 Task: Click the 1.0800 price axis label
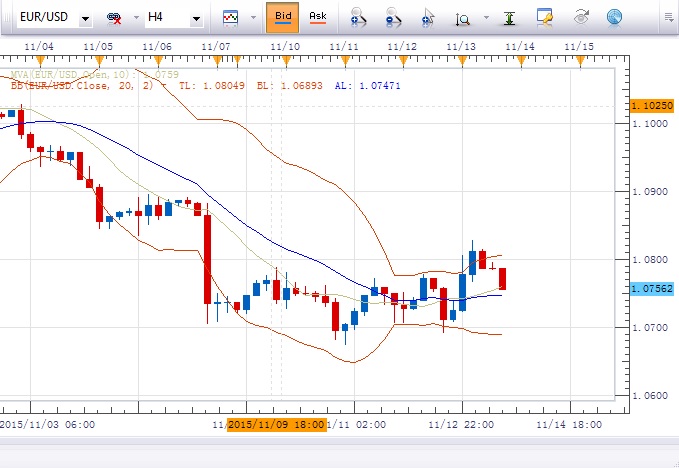click(650, 260)
